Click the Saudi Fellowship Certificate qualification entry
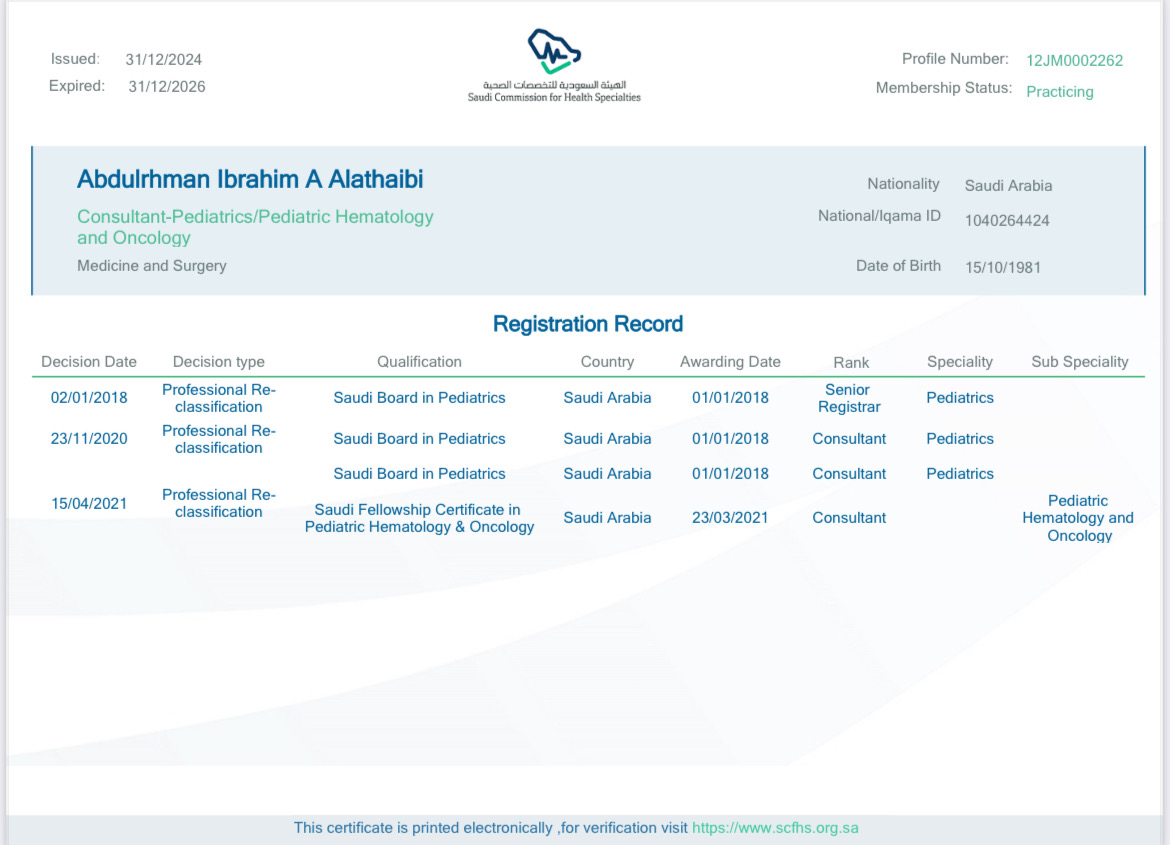This screenshot has width=1170, height=845. [419, 518]
